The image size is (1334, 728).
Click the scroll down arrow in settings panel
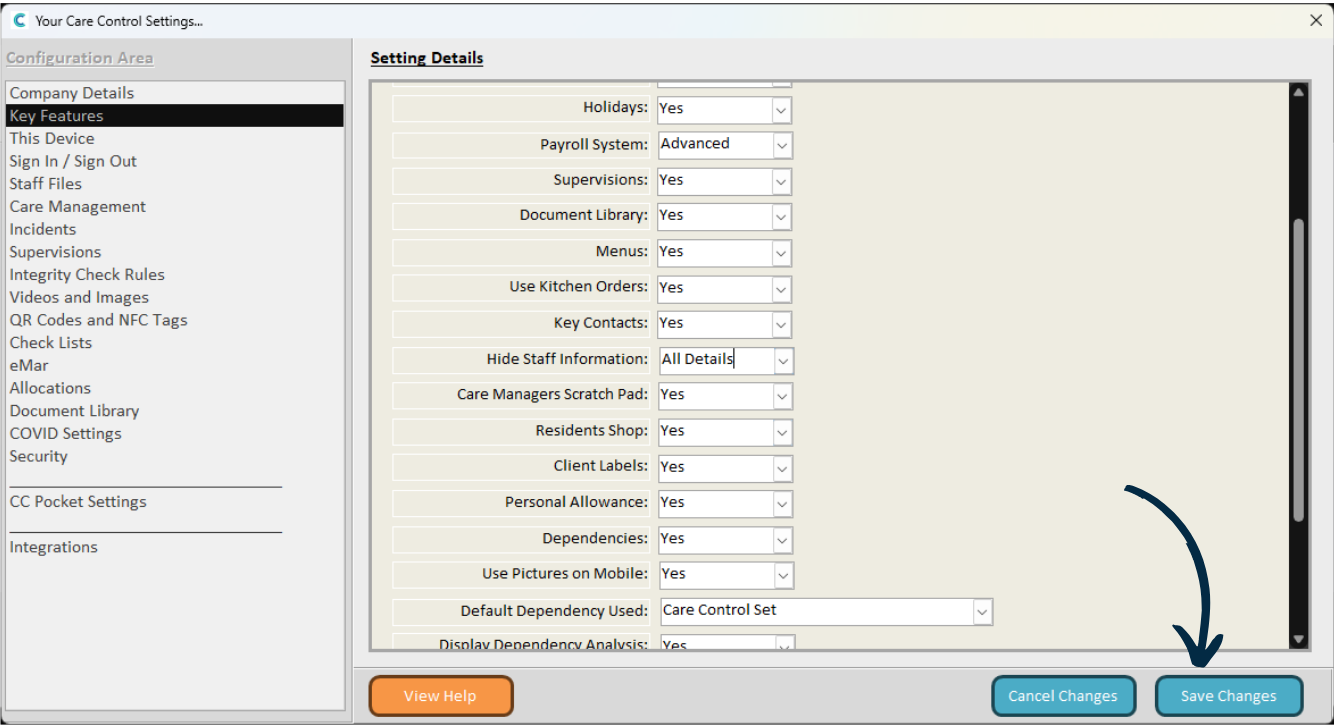click(1299, 639)
